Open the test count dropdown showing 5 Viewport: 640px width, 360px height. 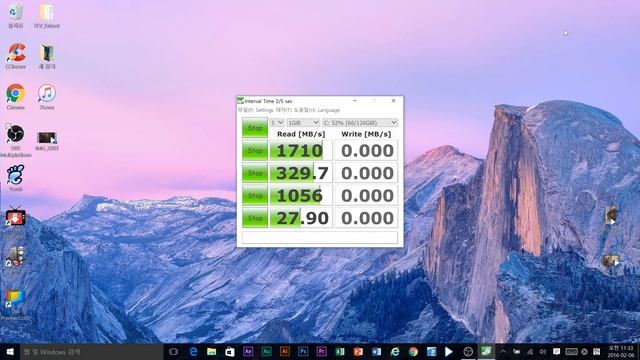277,122
